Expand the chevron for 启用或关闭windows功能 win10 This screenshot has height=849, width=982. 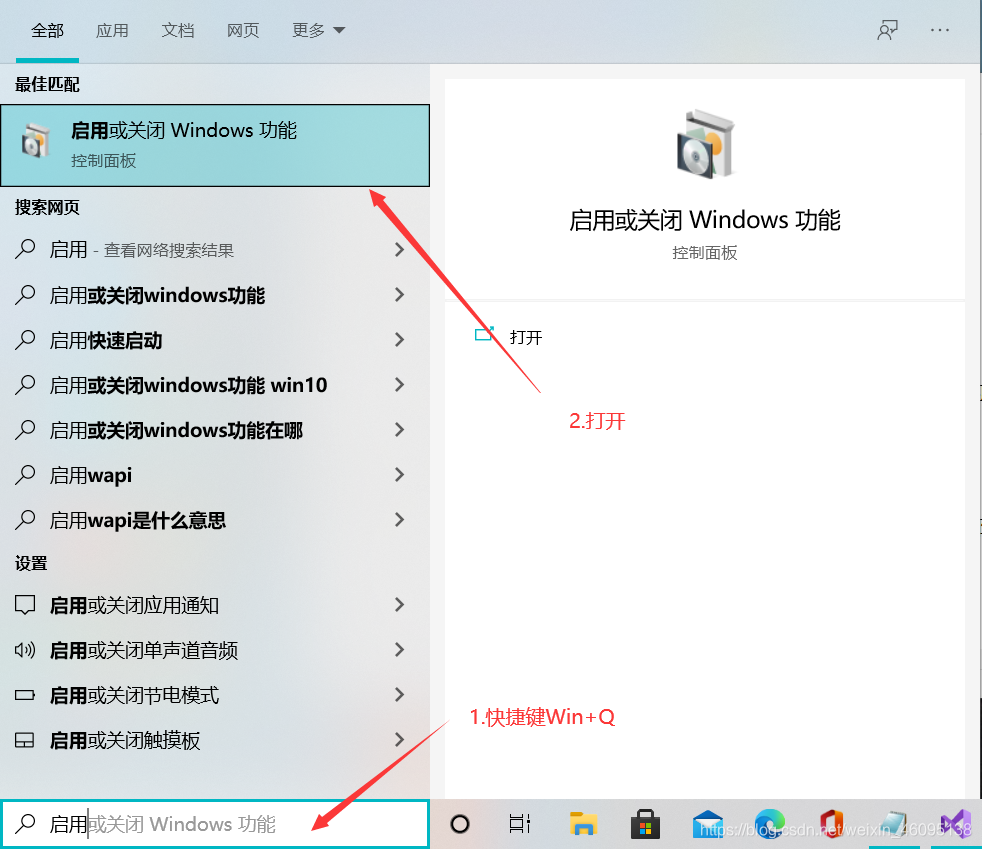[399, 385]
